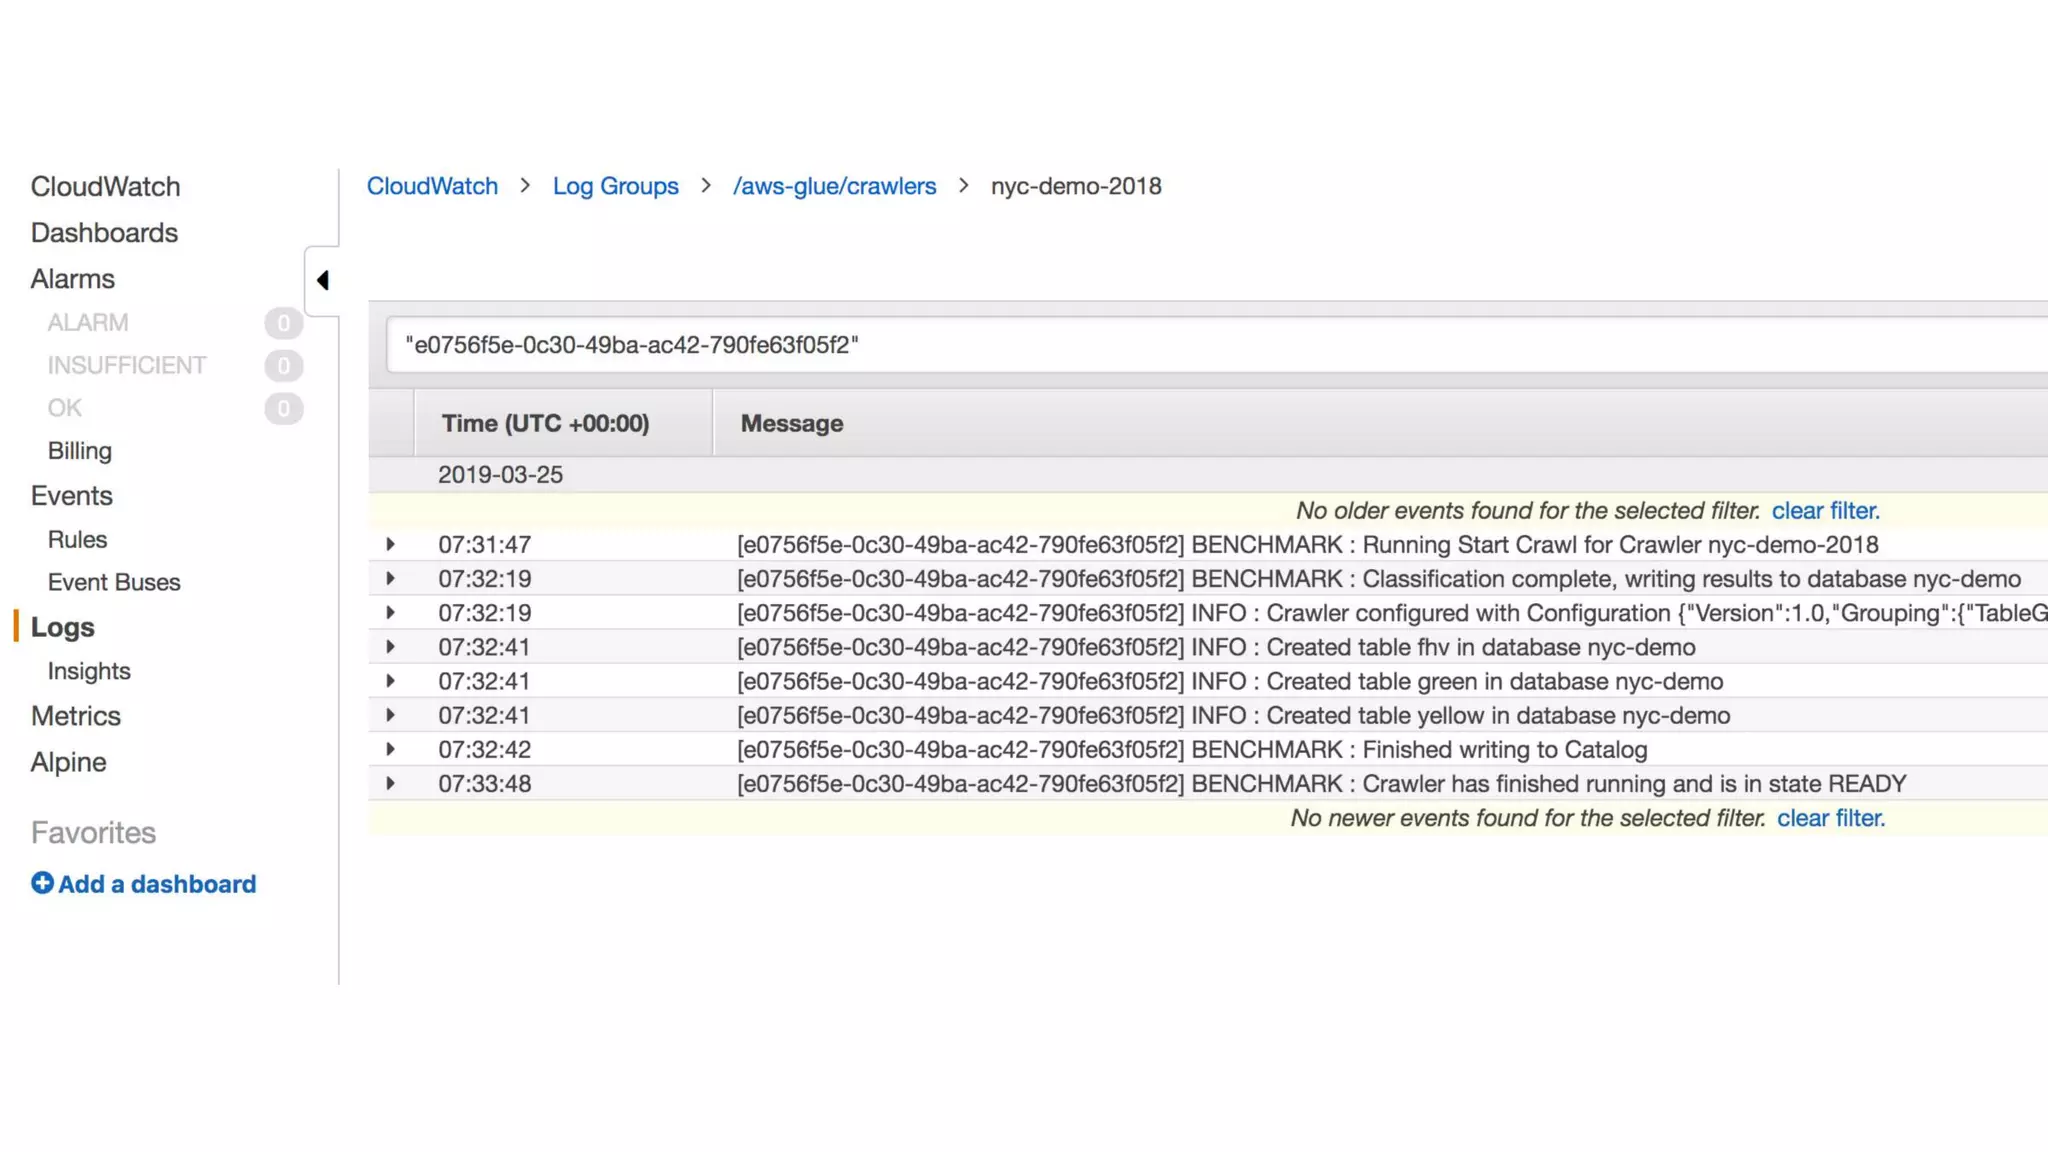Click clear filter in the newer events notice
2048x1152 pixels.
[x=1830, y=818]
